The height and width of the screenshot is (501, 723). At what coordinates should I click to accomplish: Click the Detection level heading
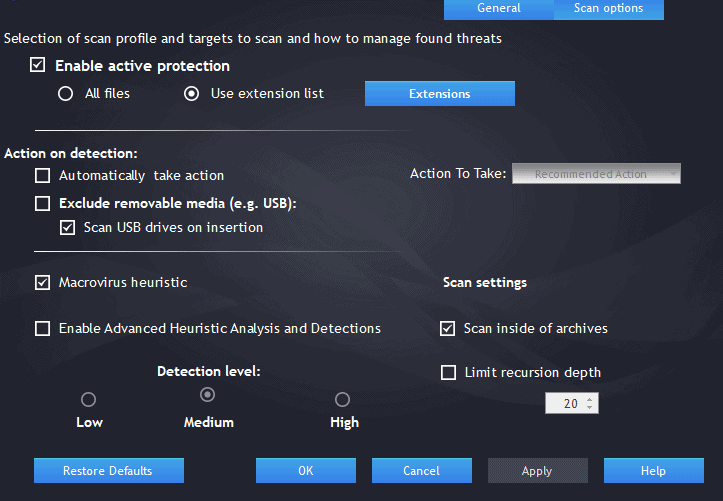point(209,371)
